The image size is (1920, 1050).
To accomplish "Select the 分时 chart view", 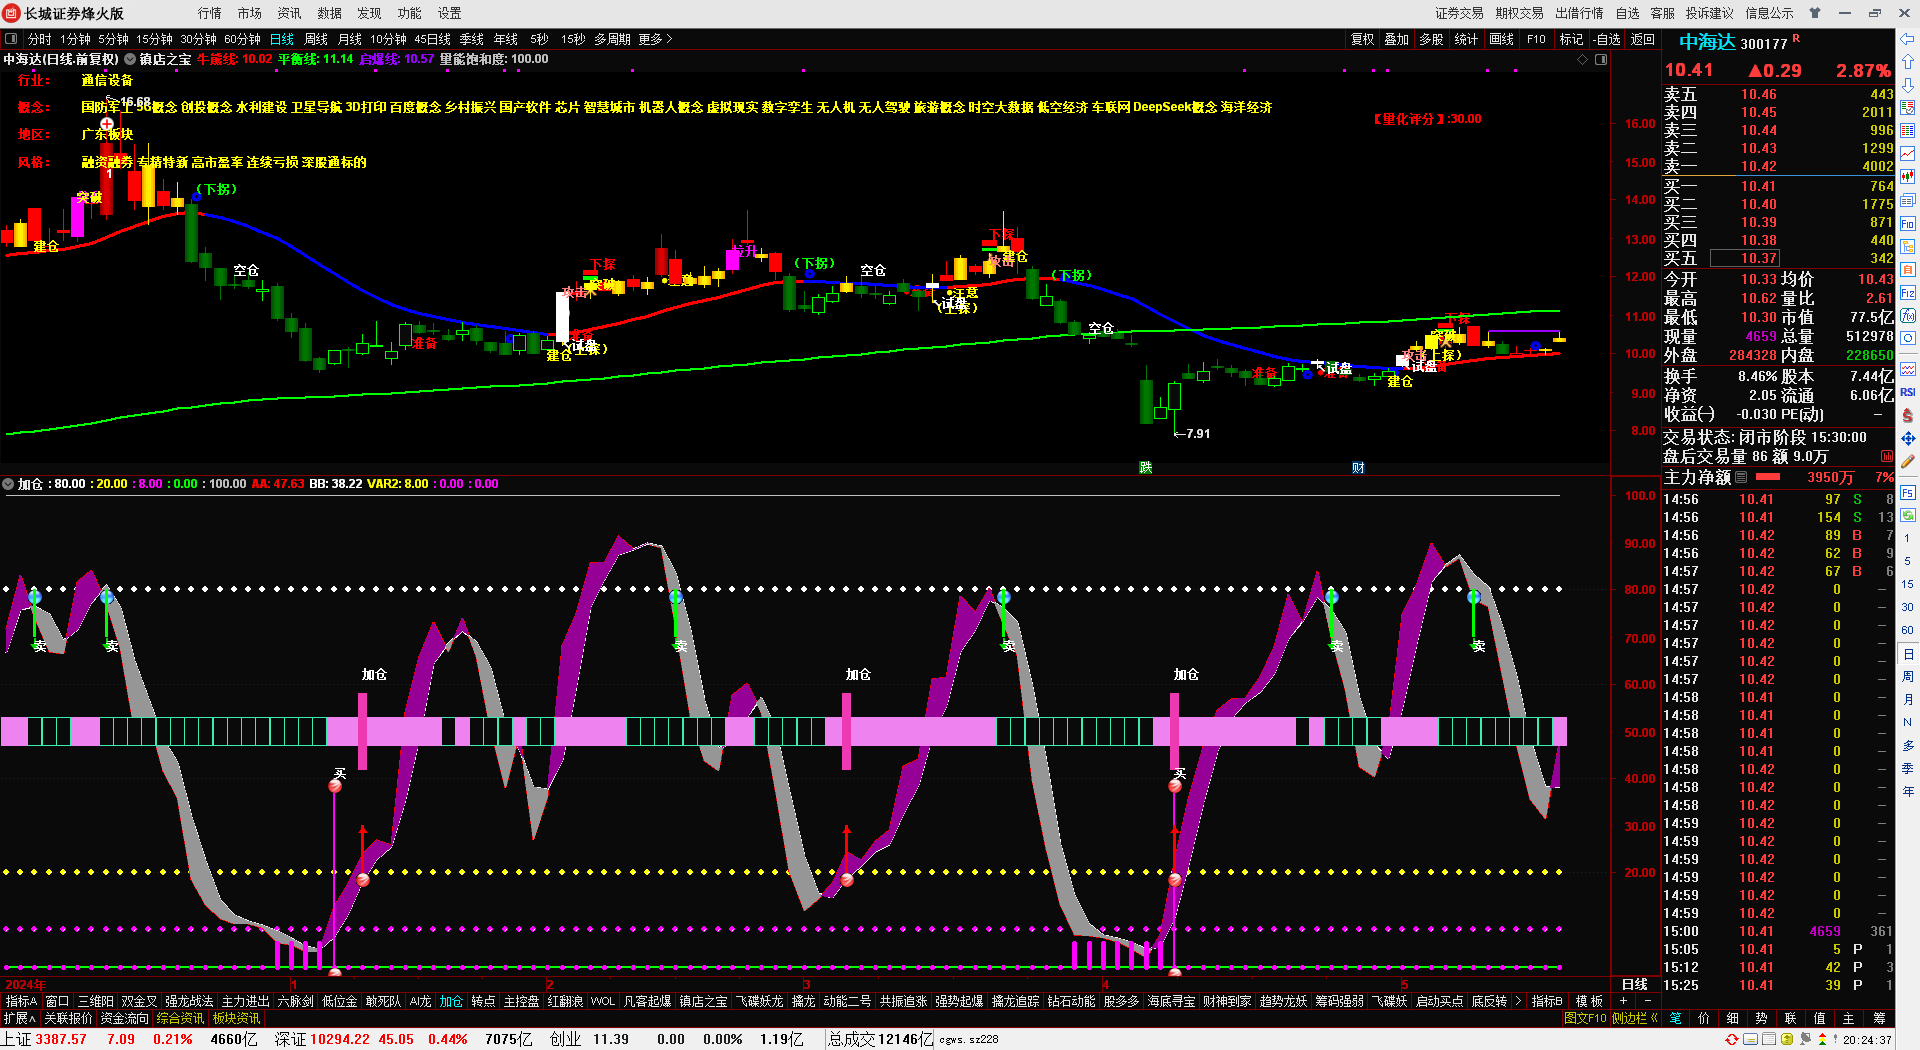I will (40, 39).
